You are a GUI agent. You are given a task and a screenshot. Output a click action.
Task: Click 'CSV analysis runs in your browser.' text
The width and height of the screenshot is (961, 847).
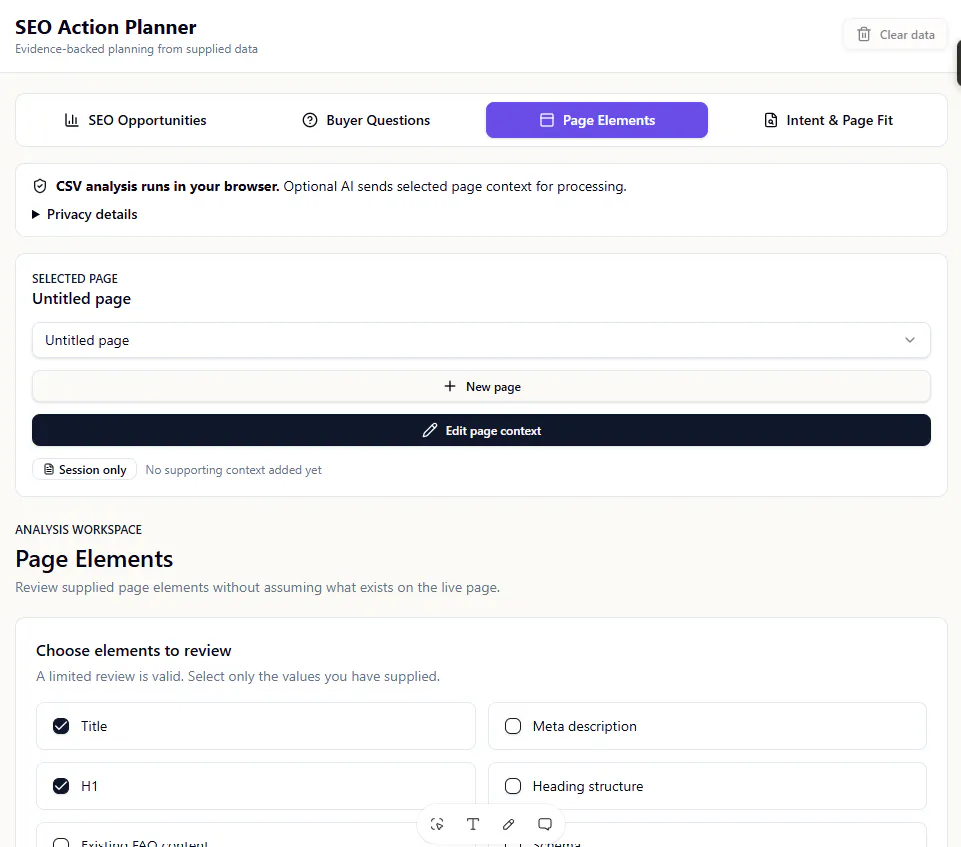point(167,186)
